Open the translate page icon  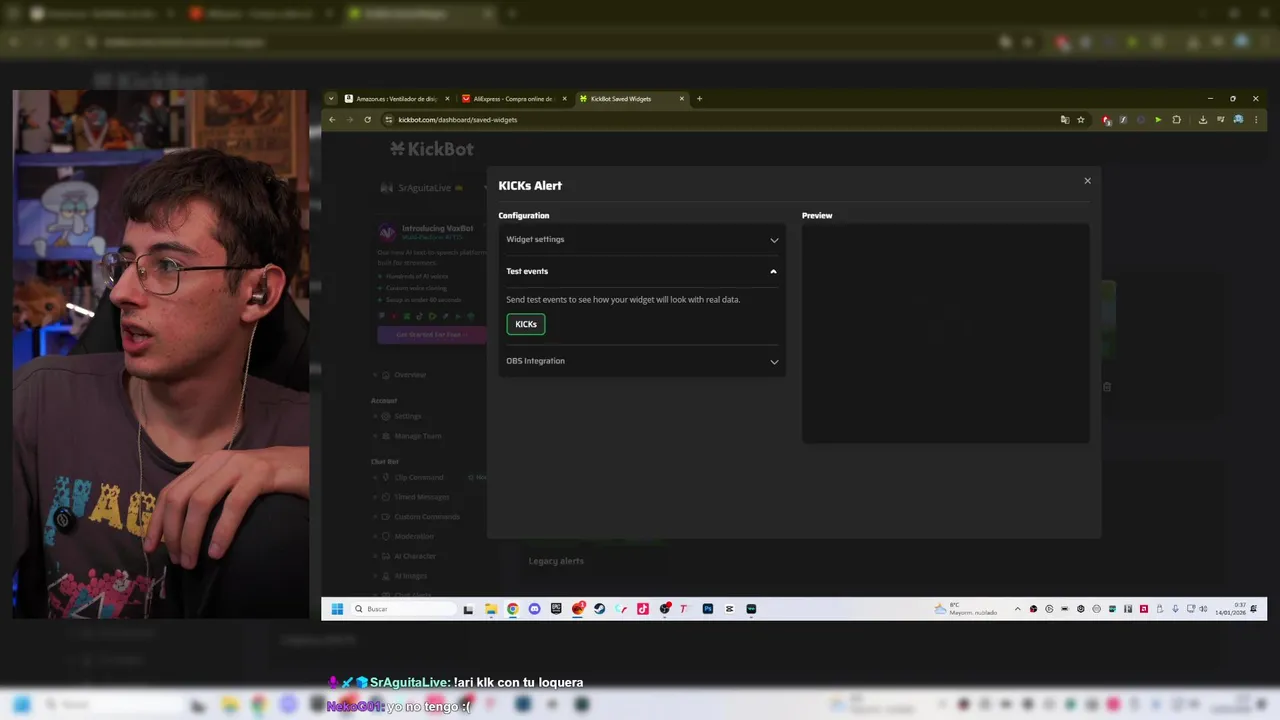(1065, 120)
